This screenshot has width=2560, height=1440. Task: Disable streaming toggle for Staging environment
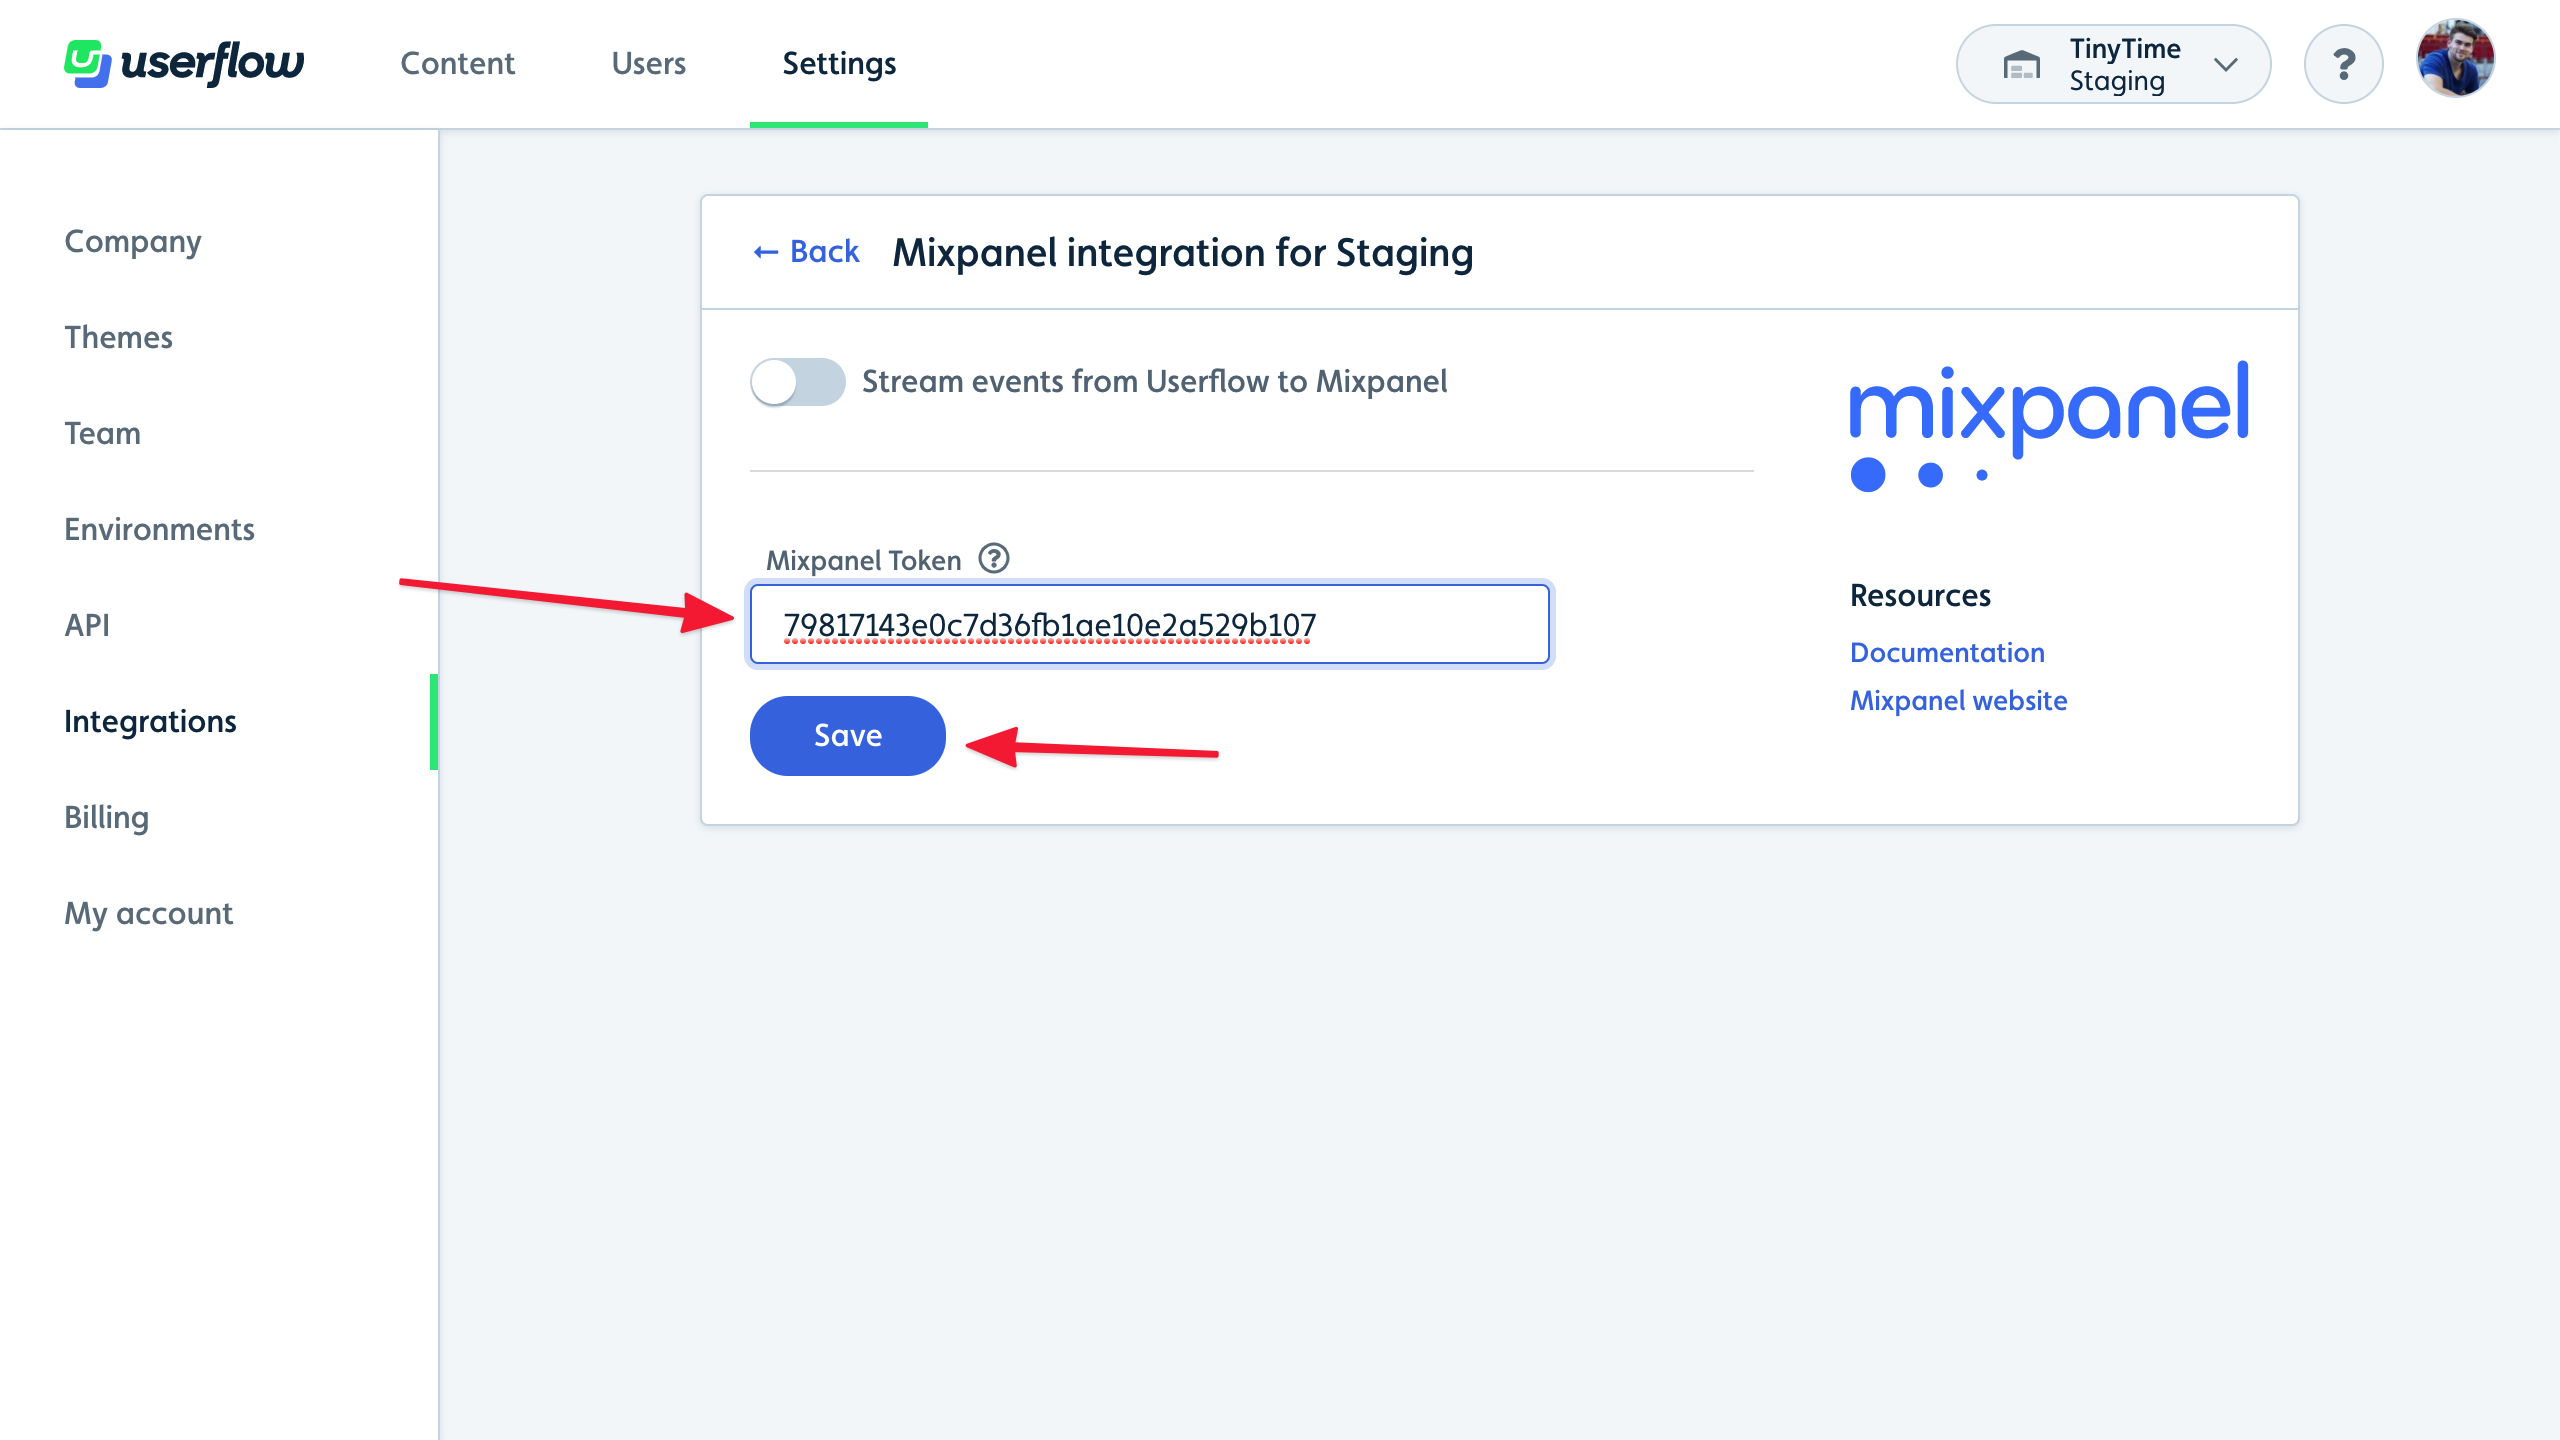(795, 380)
